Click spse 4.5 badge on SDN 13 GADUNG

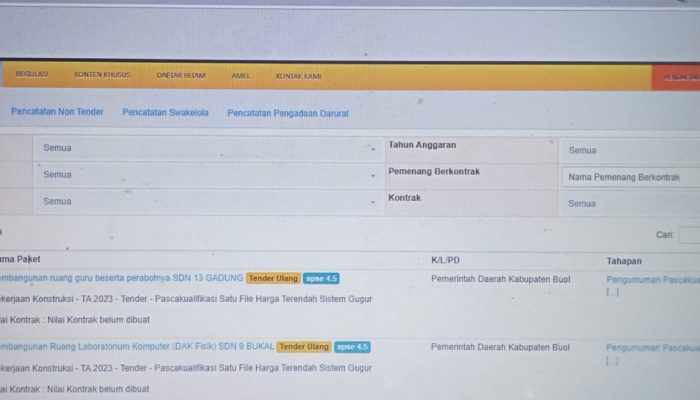coord(321,279)
